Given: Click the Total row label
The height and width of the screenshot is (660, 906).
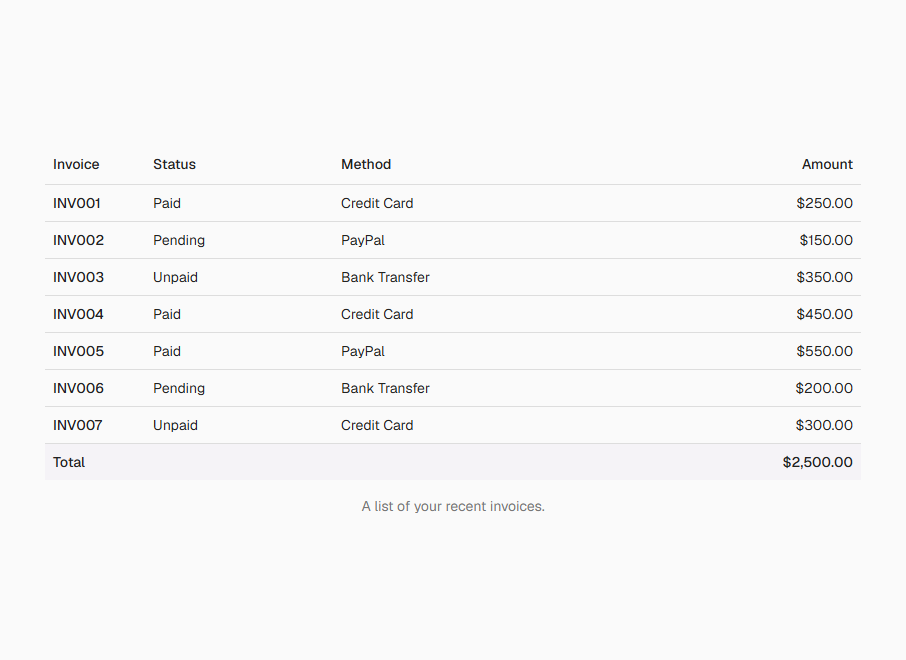Looking at the screenshot, I should coord(69,462).
